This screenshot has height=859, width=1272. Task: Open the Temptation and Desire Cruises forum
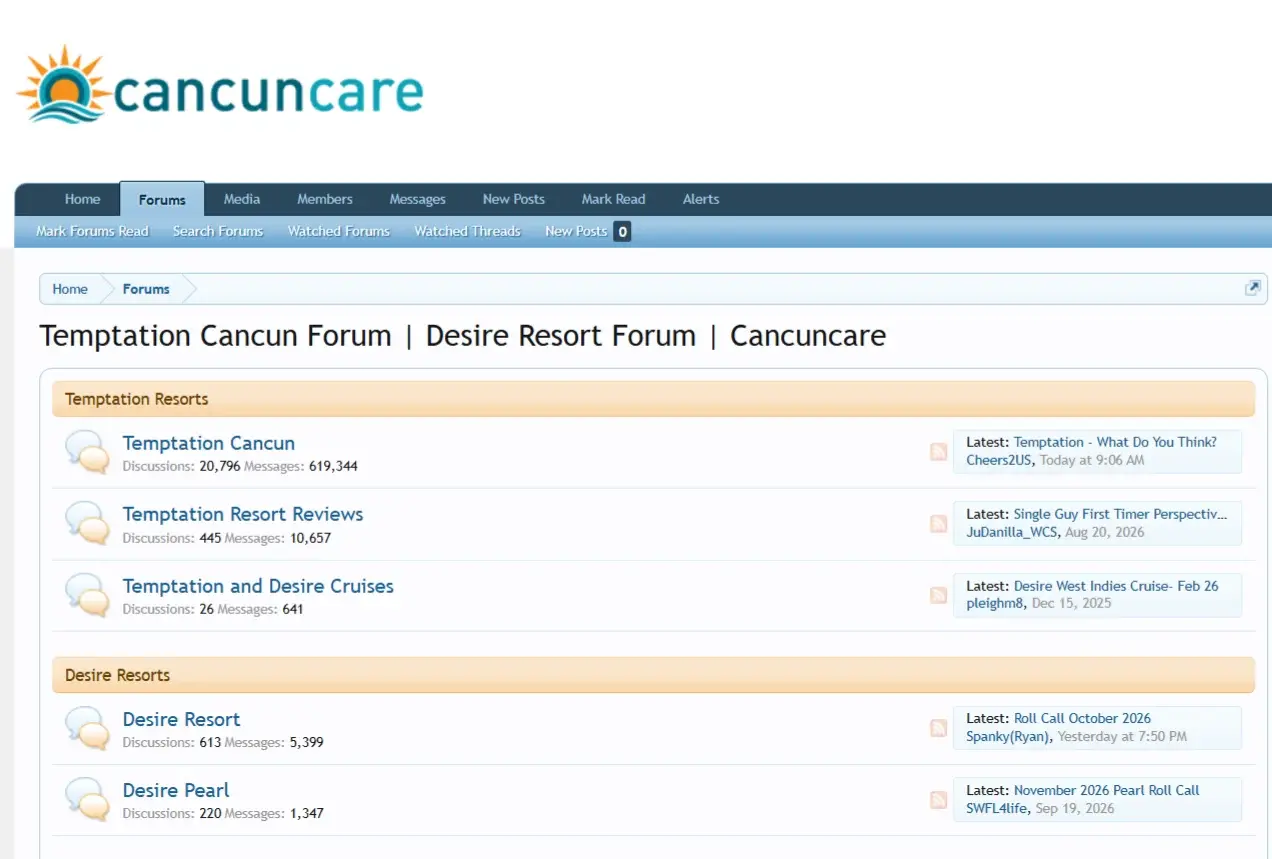pyautogui.click(x=258, y=586)
